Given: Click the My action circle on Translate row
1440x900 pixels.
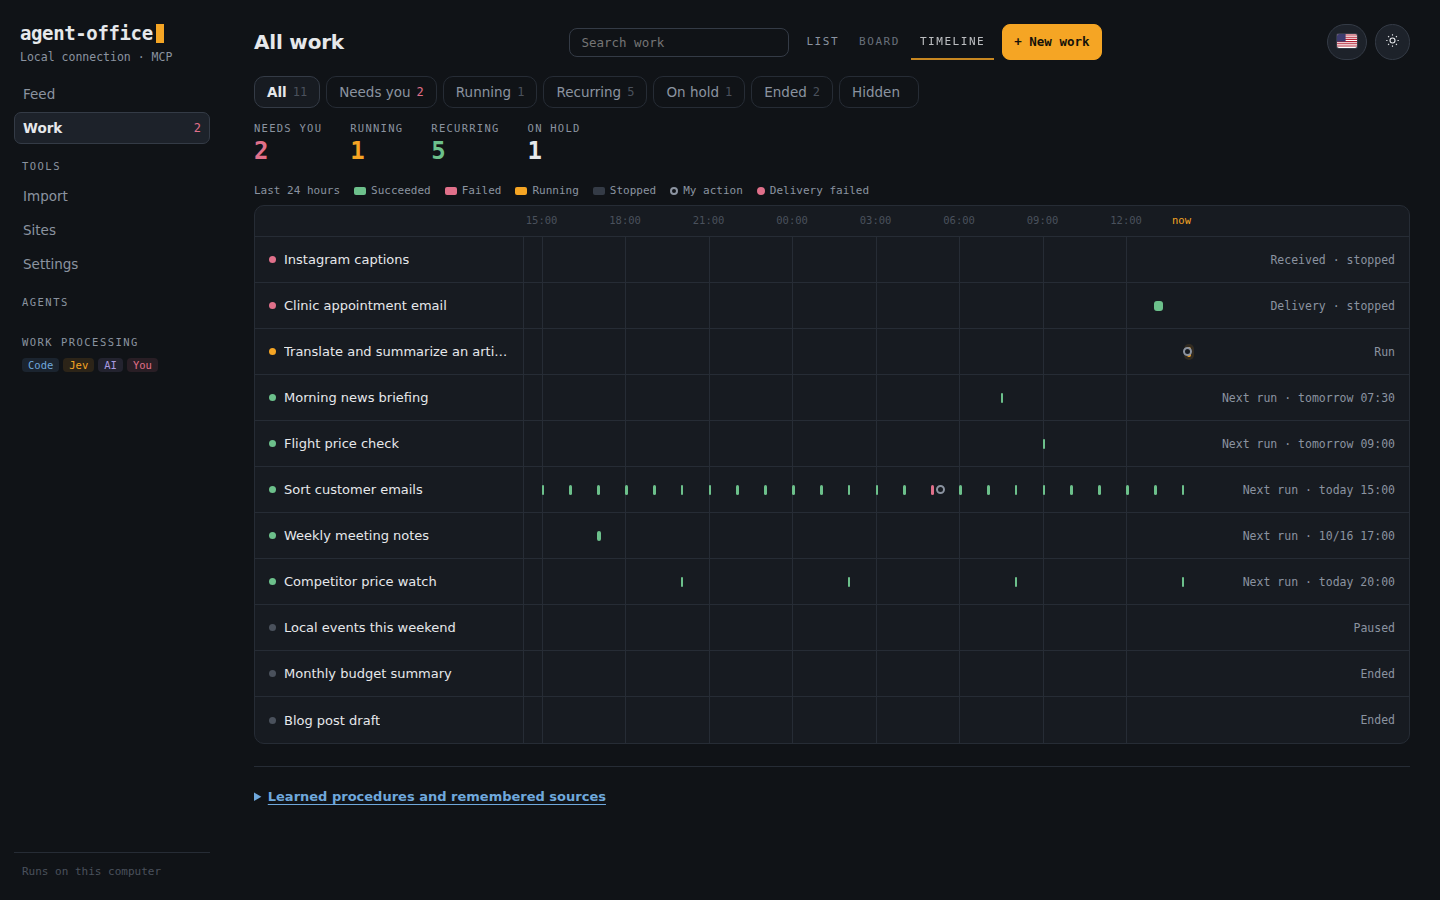Looking at the screenshot, I should (1187, 352).
